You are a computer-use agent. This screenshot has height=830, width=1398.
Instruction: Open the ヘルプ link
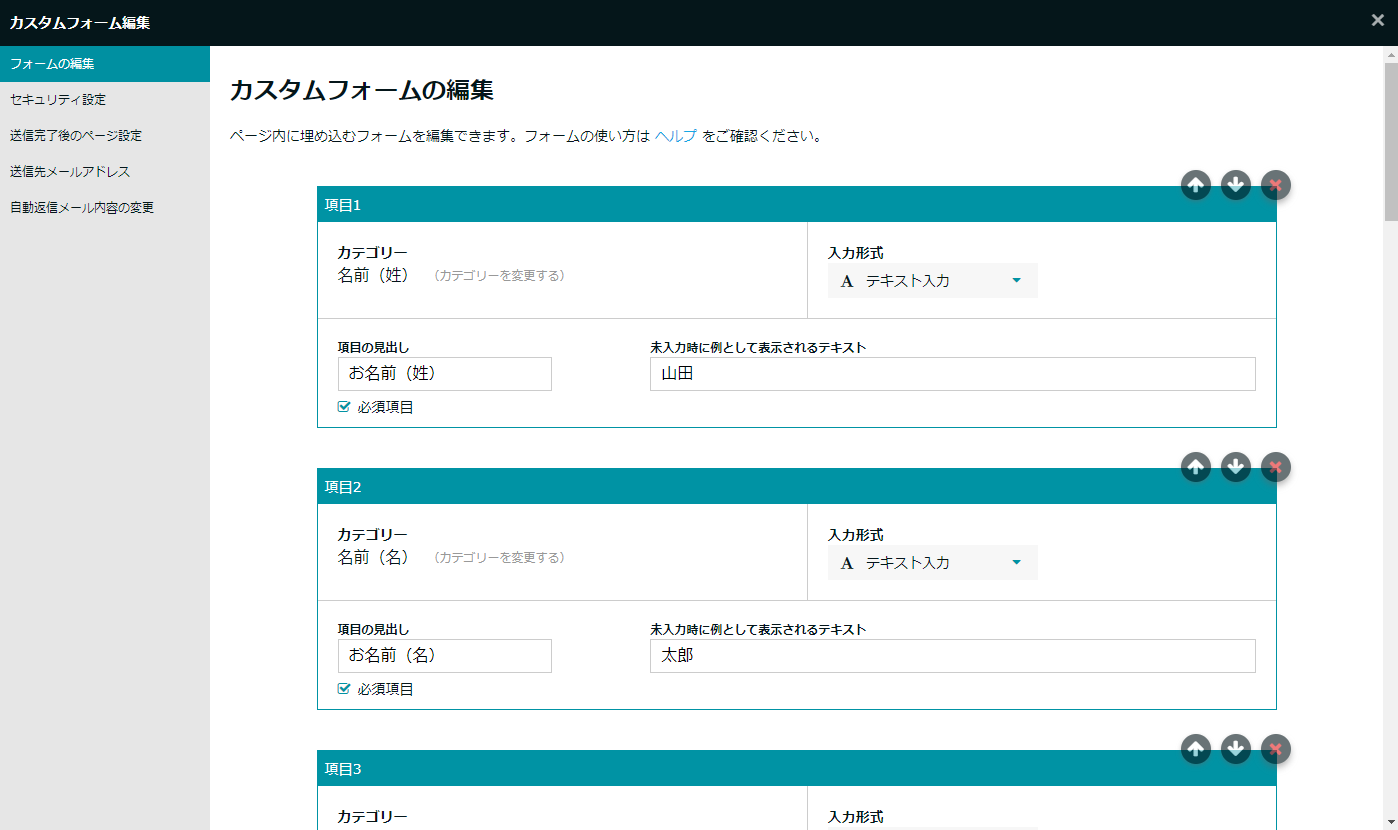tap(676, 136)
